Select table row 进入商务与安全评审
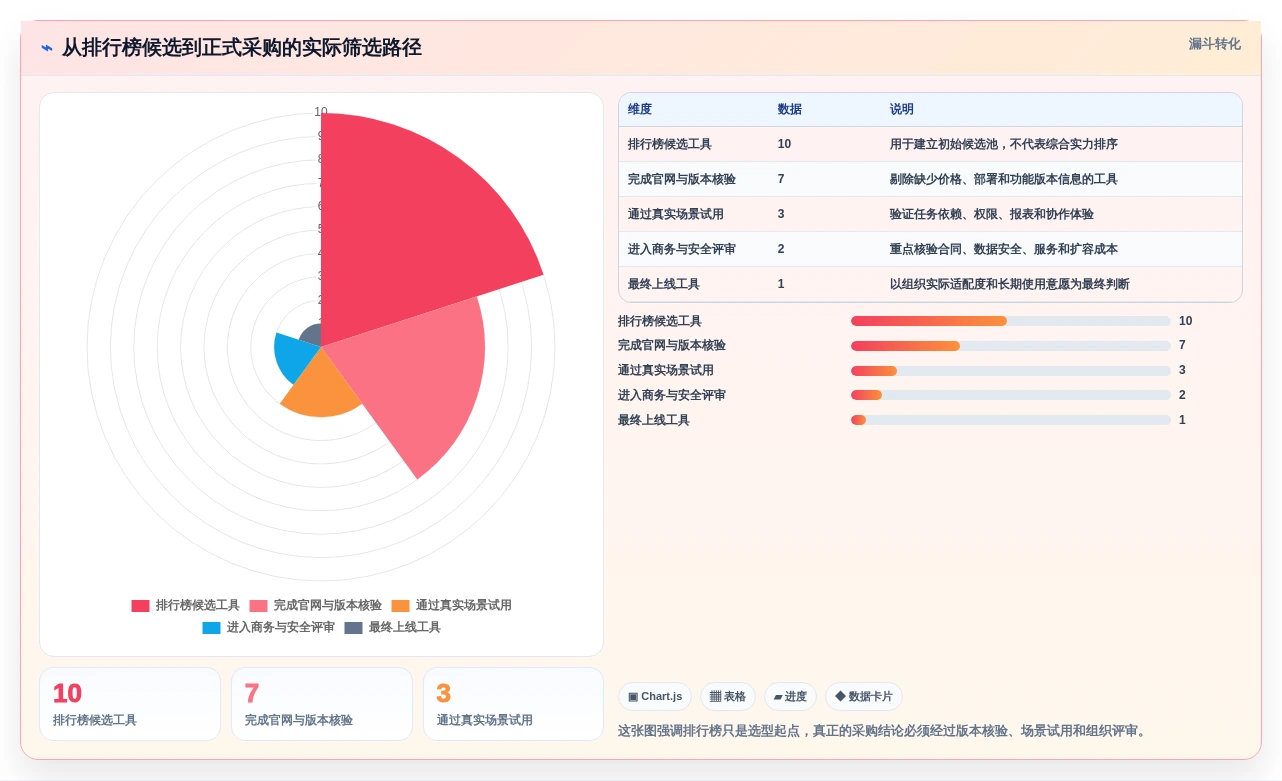 [930, 249]
